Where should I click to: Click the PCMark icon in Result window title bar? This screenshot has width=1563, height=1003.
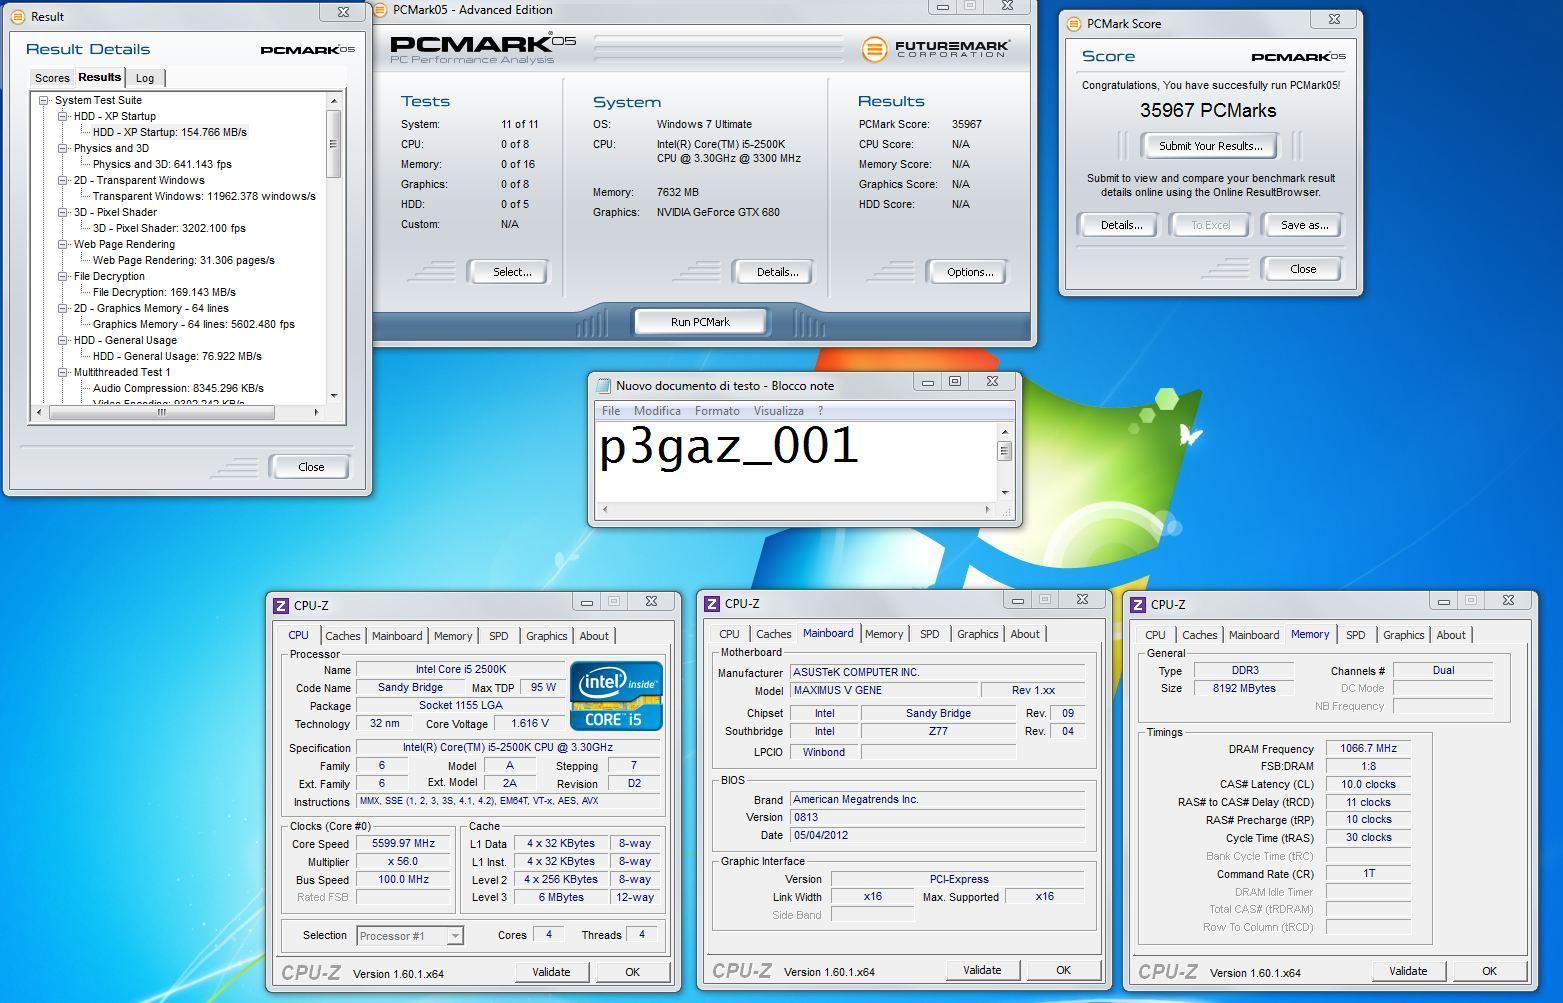click(x=17, y=16)
